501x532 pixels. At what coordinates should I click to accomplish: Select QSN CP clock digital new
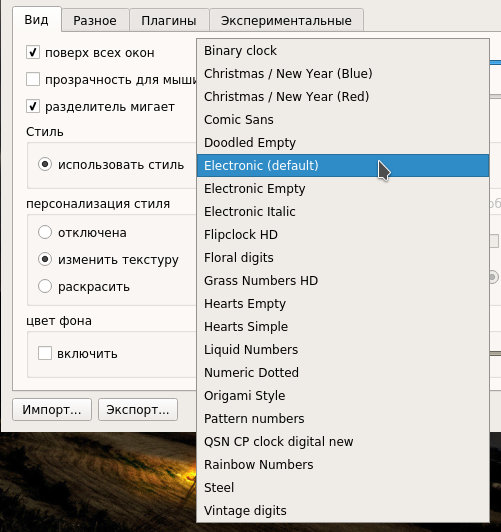point(343,442)
